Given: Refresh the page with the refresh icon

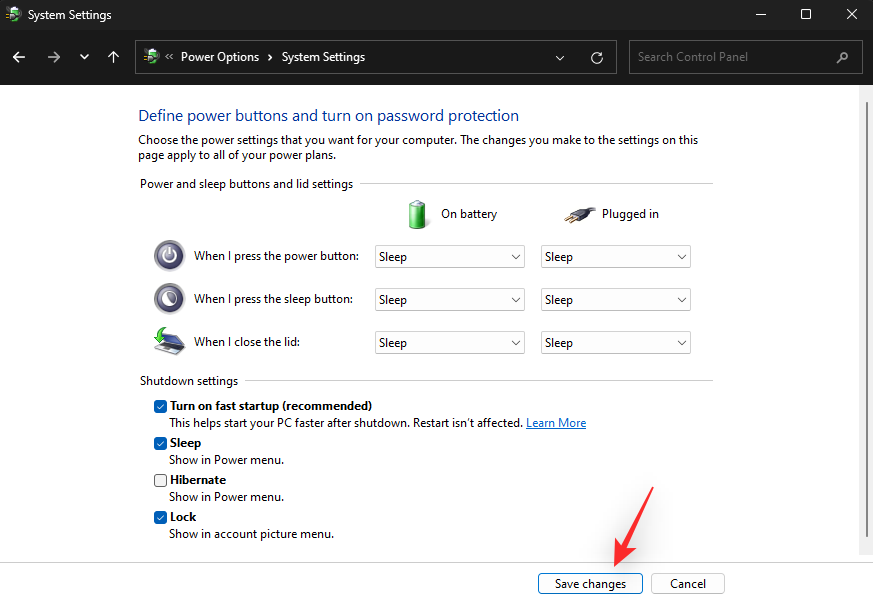Looking at the screenshot, I should 597,57.
